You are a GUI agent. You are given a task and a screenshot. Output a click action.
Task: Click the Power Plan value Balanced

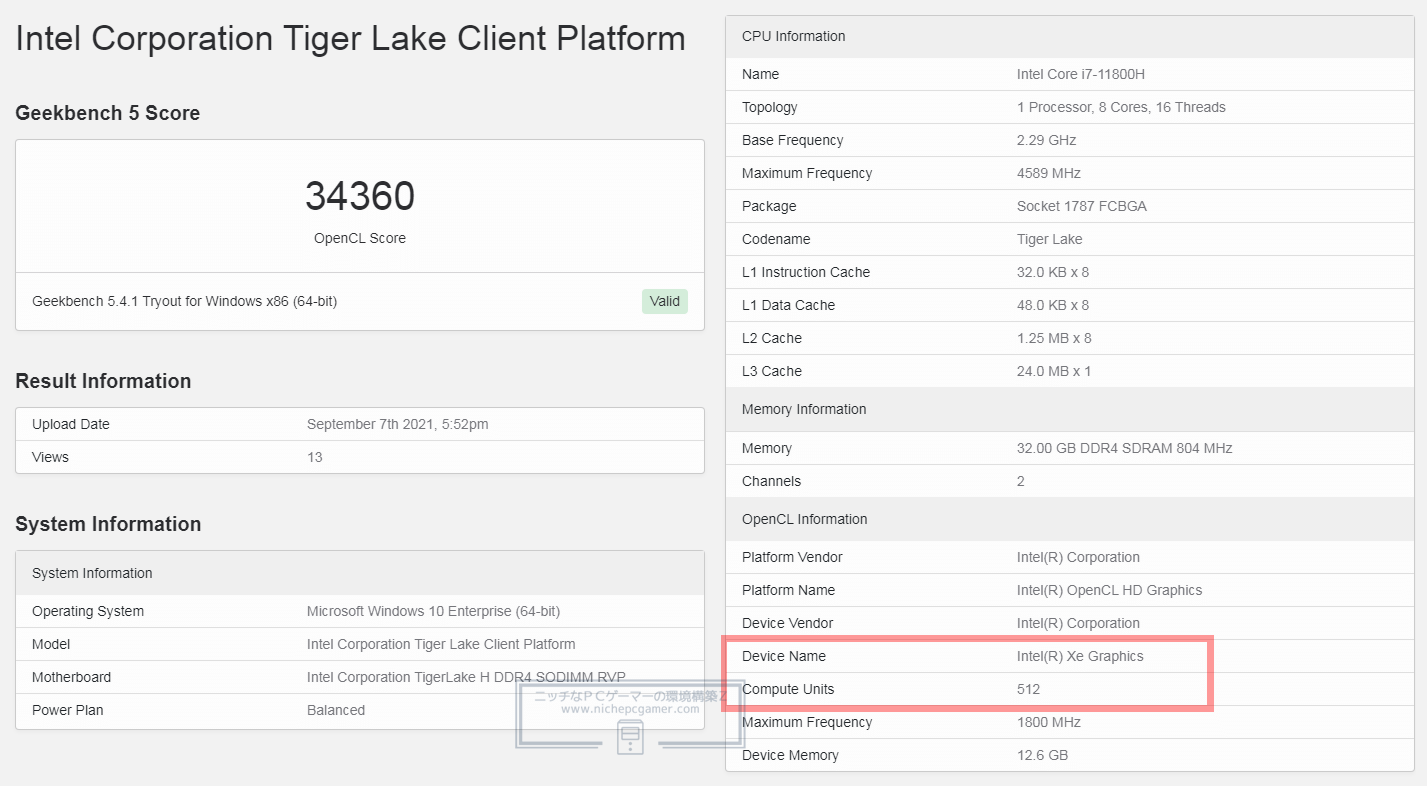click(336, 710)
